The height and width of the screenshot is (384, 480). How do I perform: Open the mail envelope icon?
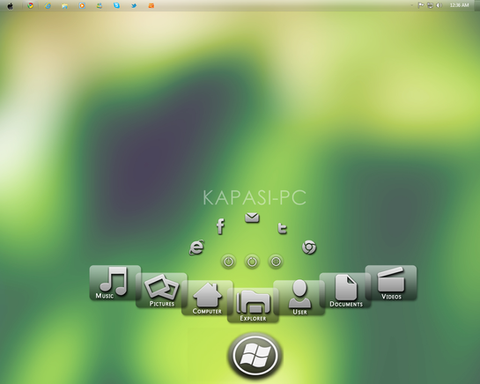coord(252,218)
